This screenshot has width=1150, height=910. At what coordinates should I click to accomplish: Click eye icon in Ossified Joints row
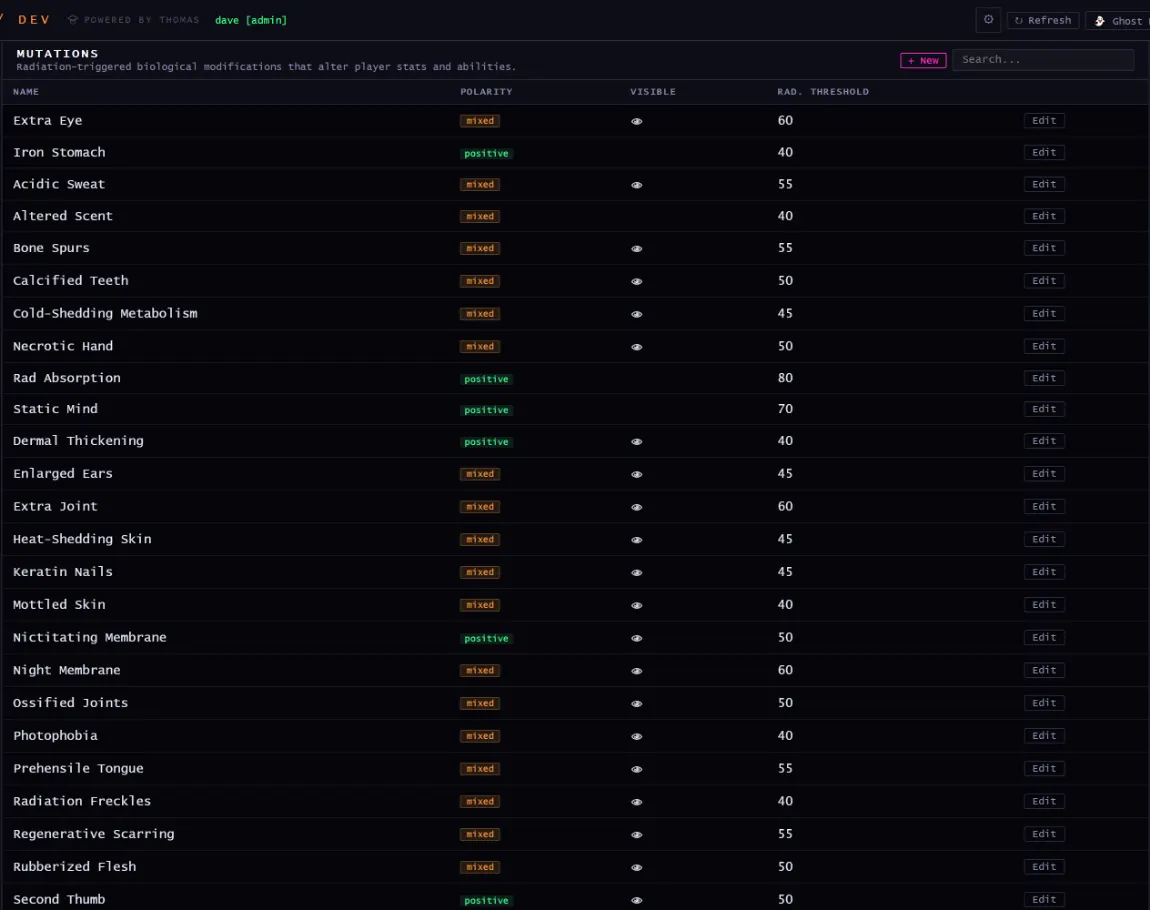click(x=636, y=703)
